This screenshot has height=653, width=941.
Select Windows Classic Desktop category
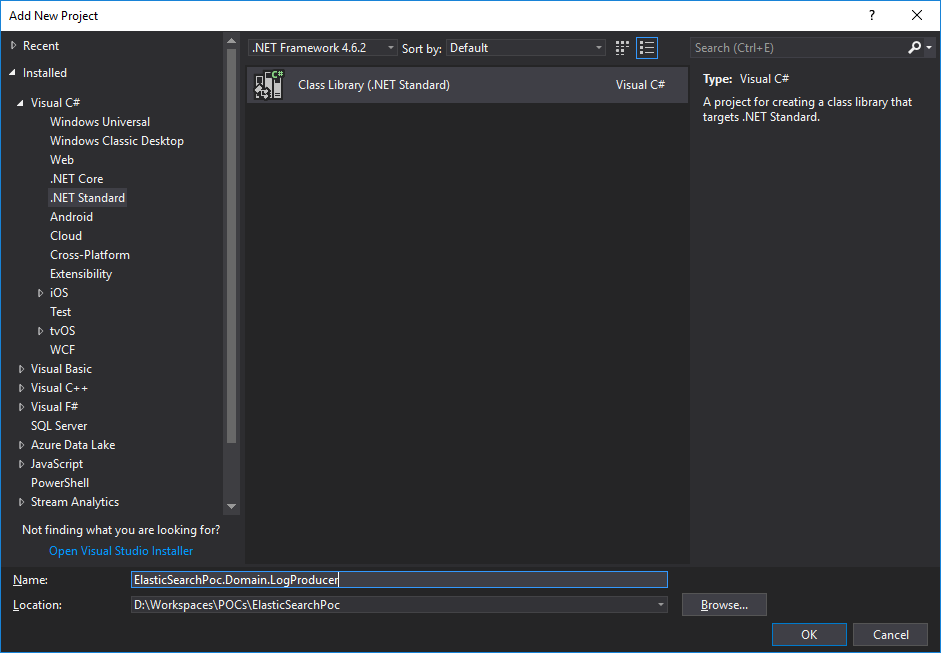point(116,140)
